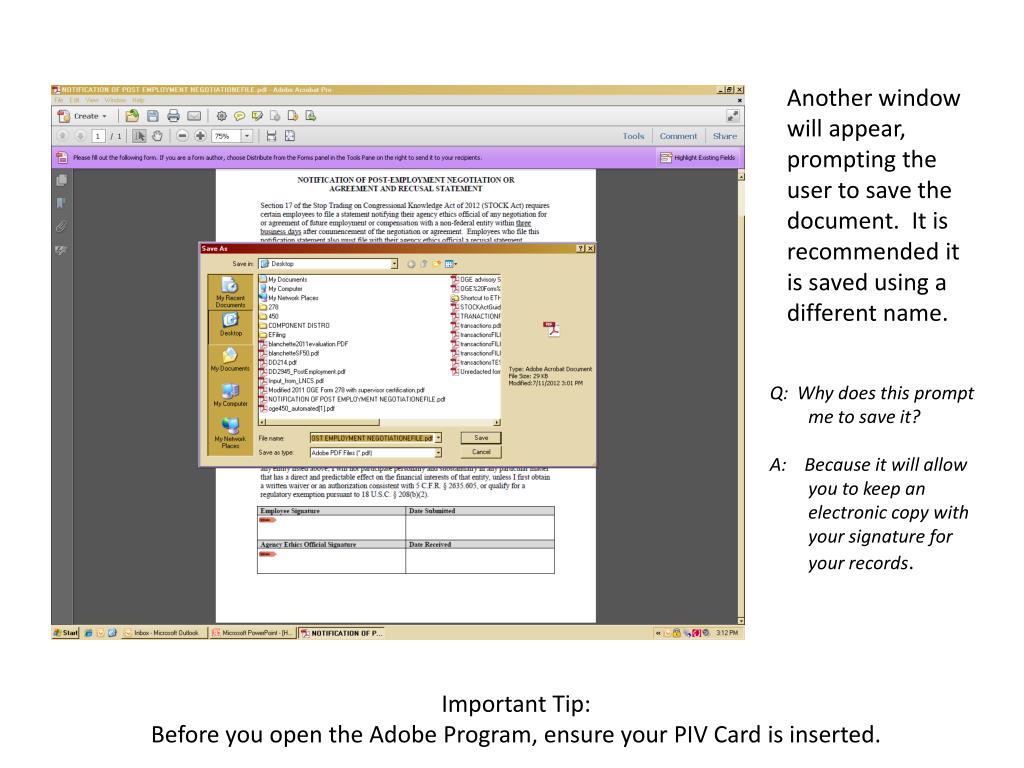Image resolution: width=1024 pixels, height=768 pixels.
Task: Select the highlight text tool icon
Action: click(x=257, y=116)
